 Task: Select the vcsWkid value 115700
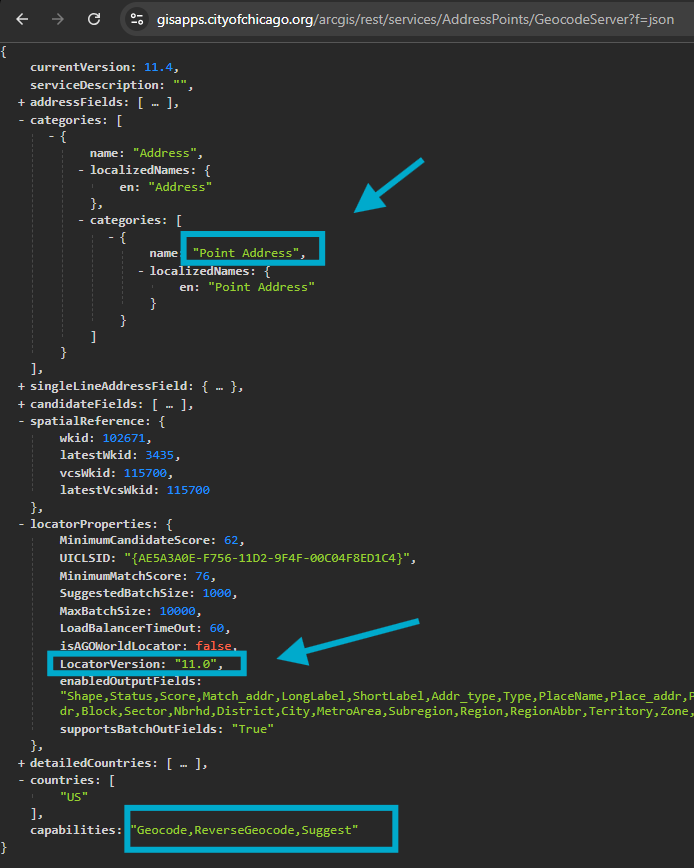[x=146, y=473]
